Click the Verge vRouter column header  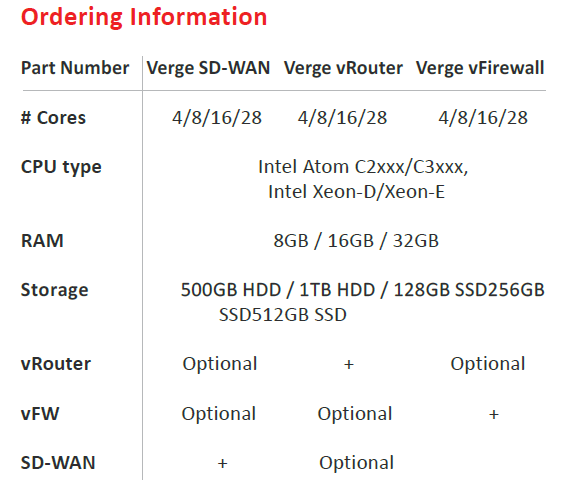pos(343,68)
